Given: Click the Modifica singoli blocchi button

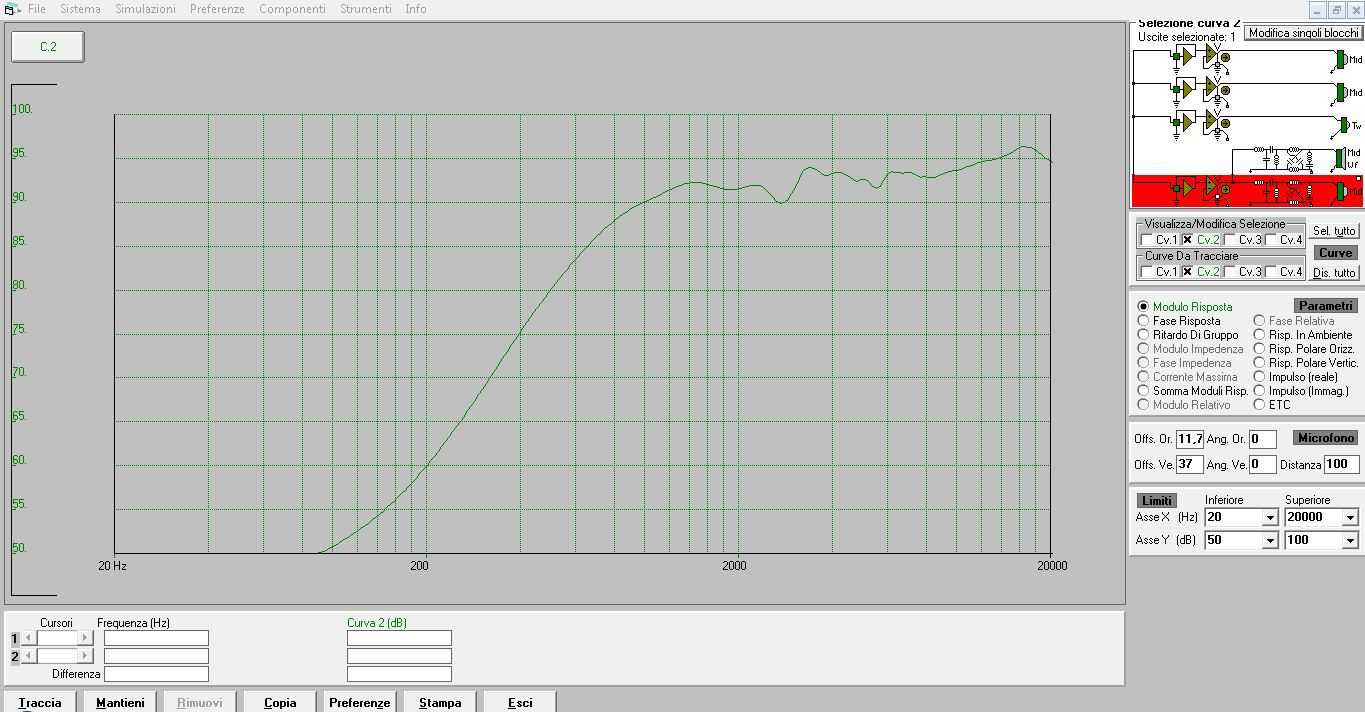Looking at the screenshot, I should [1303, 33].
